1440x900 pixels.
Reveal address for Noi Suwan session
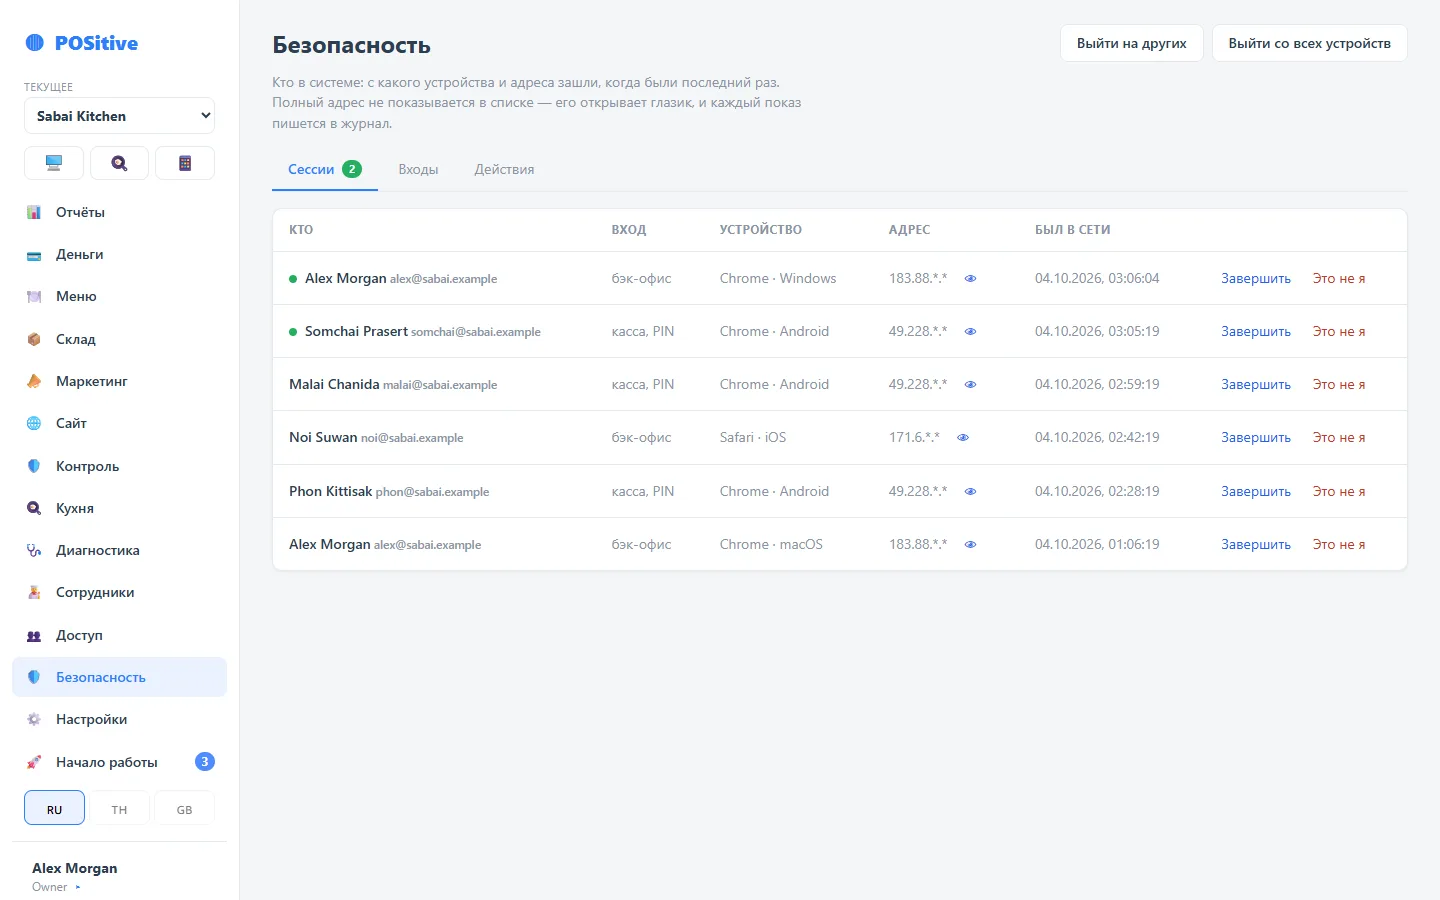963,438
